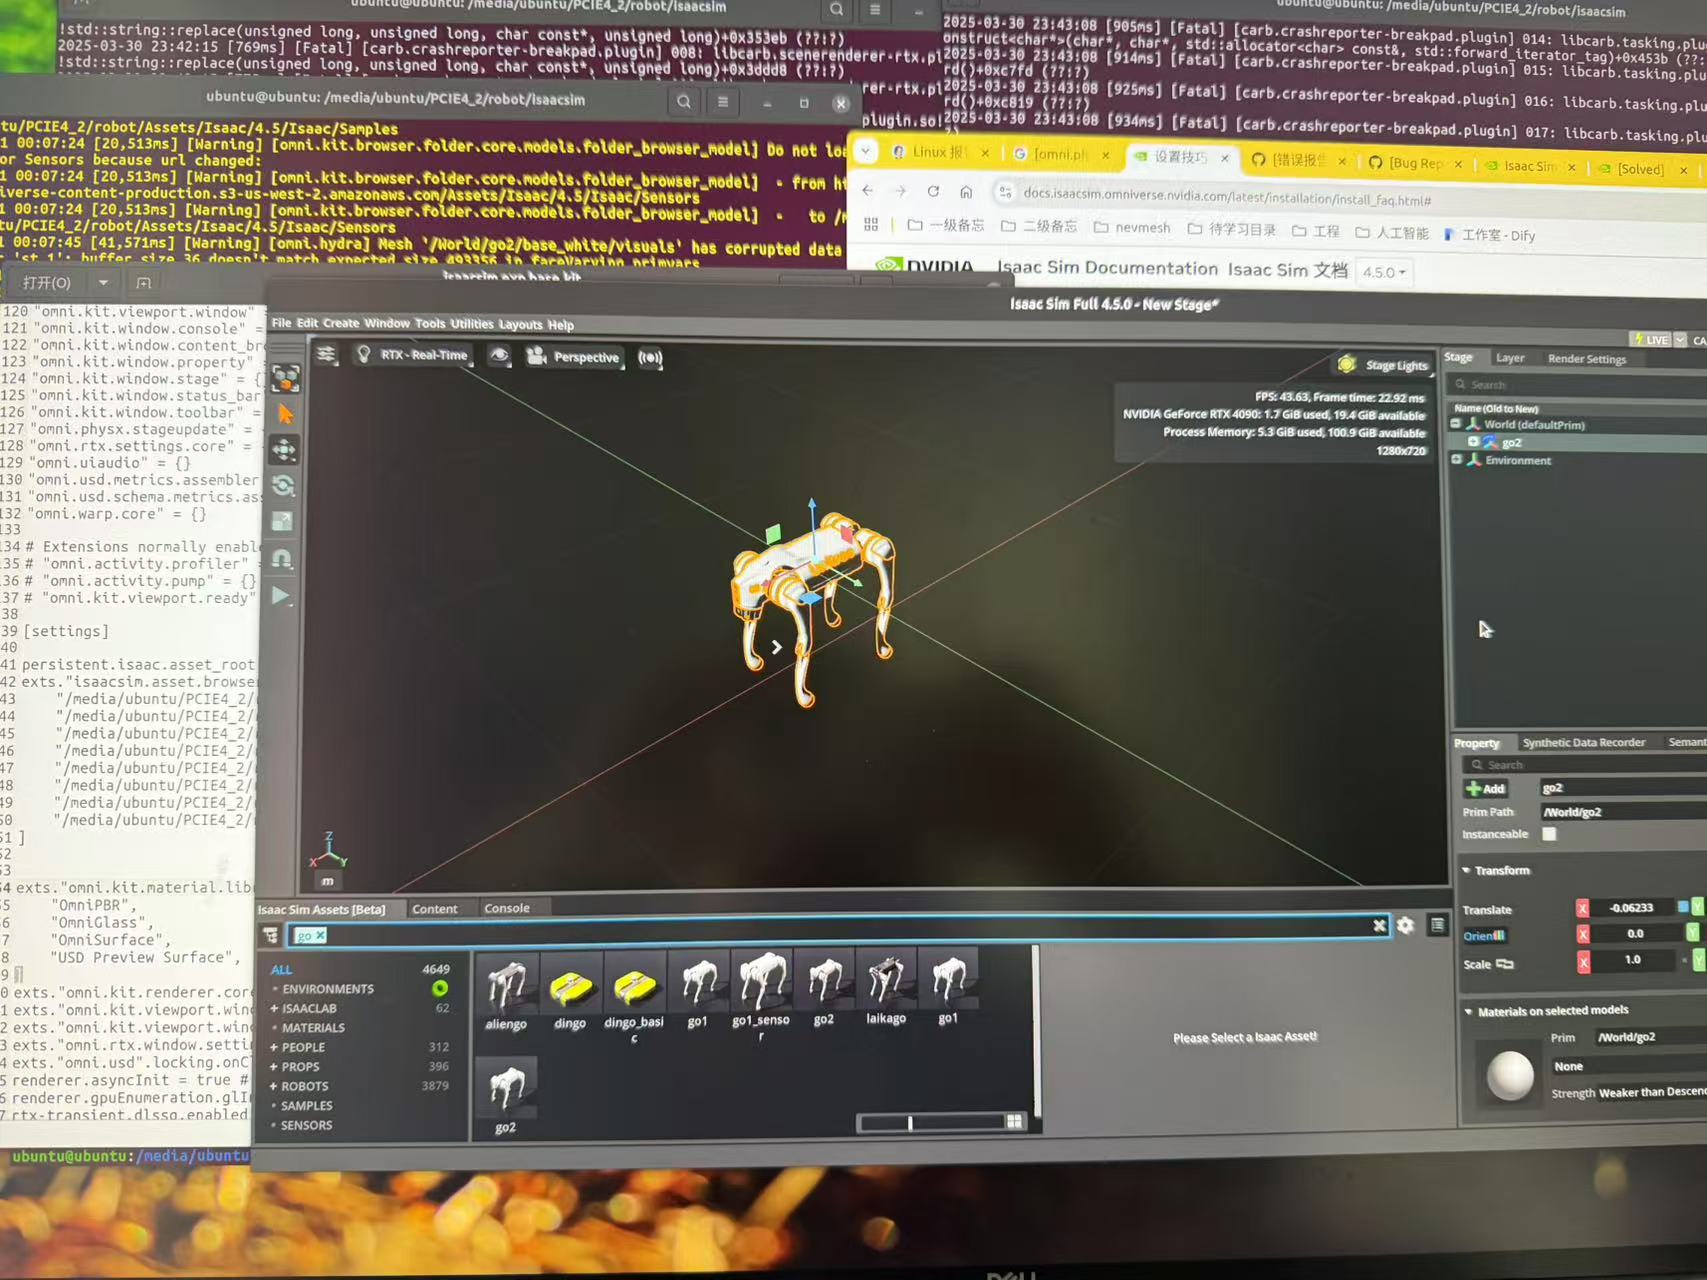
Task: Toggle the Scale link-axes icon
Action: point(1505,964)
